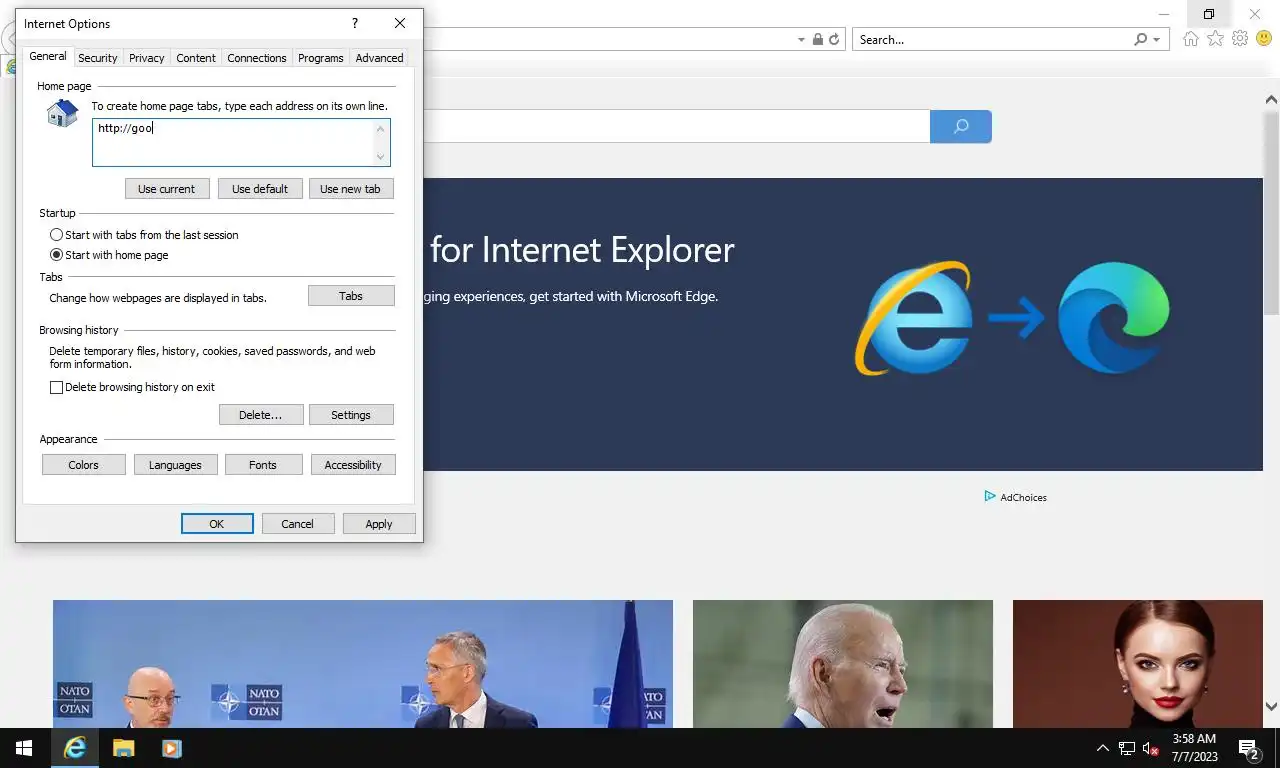Select Start with home page option
1280x768 pixels.
(x=109, y=255)
